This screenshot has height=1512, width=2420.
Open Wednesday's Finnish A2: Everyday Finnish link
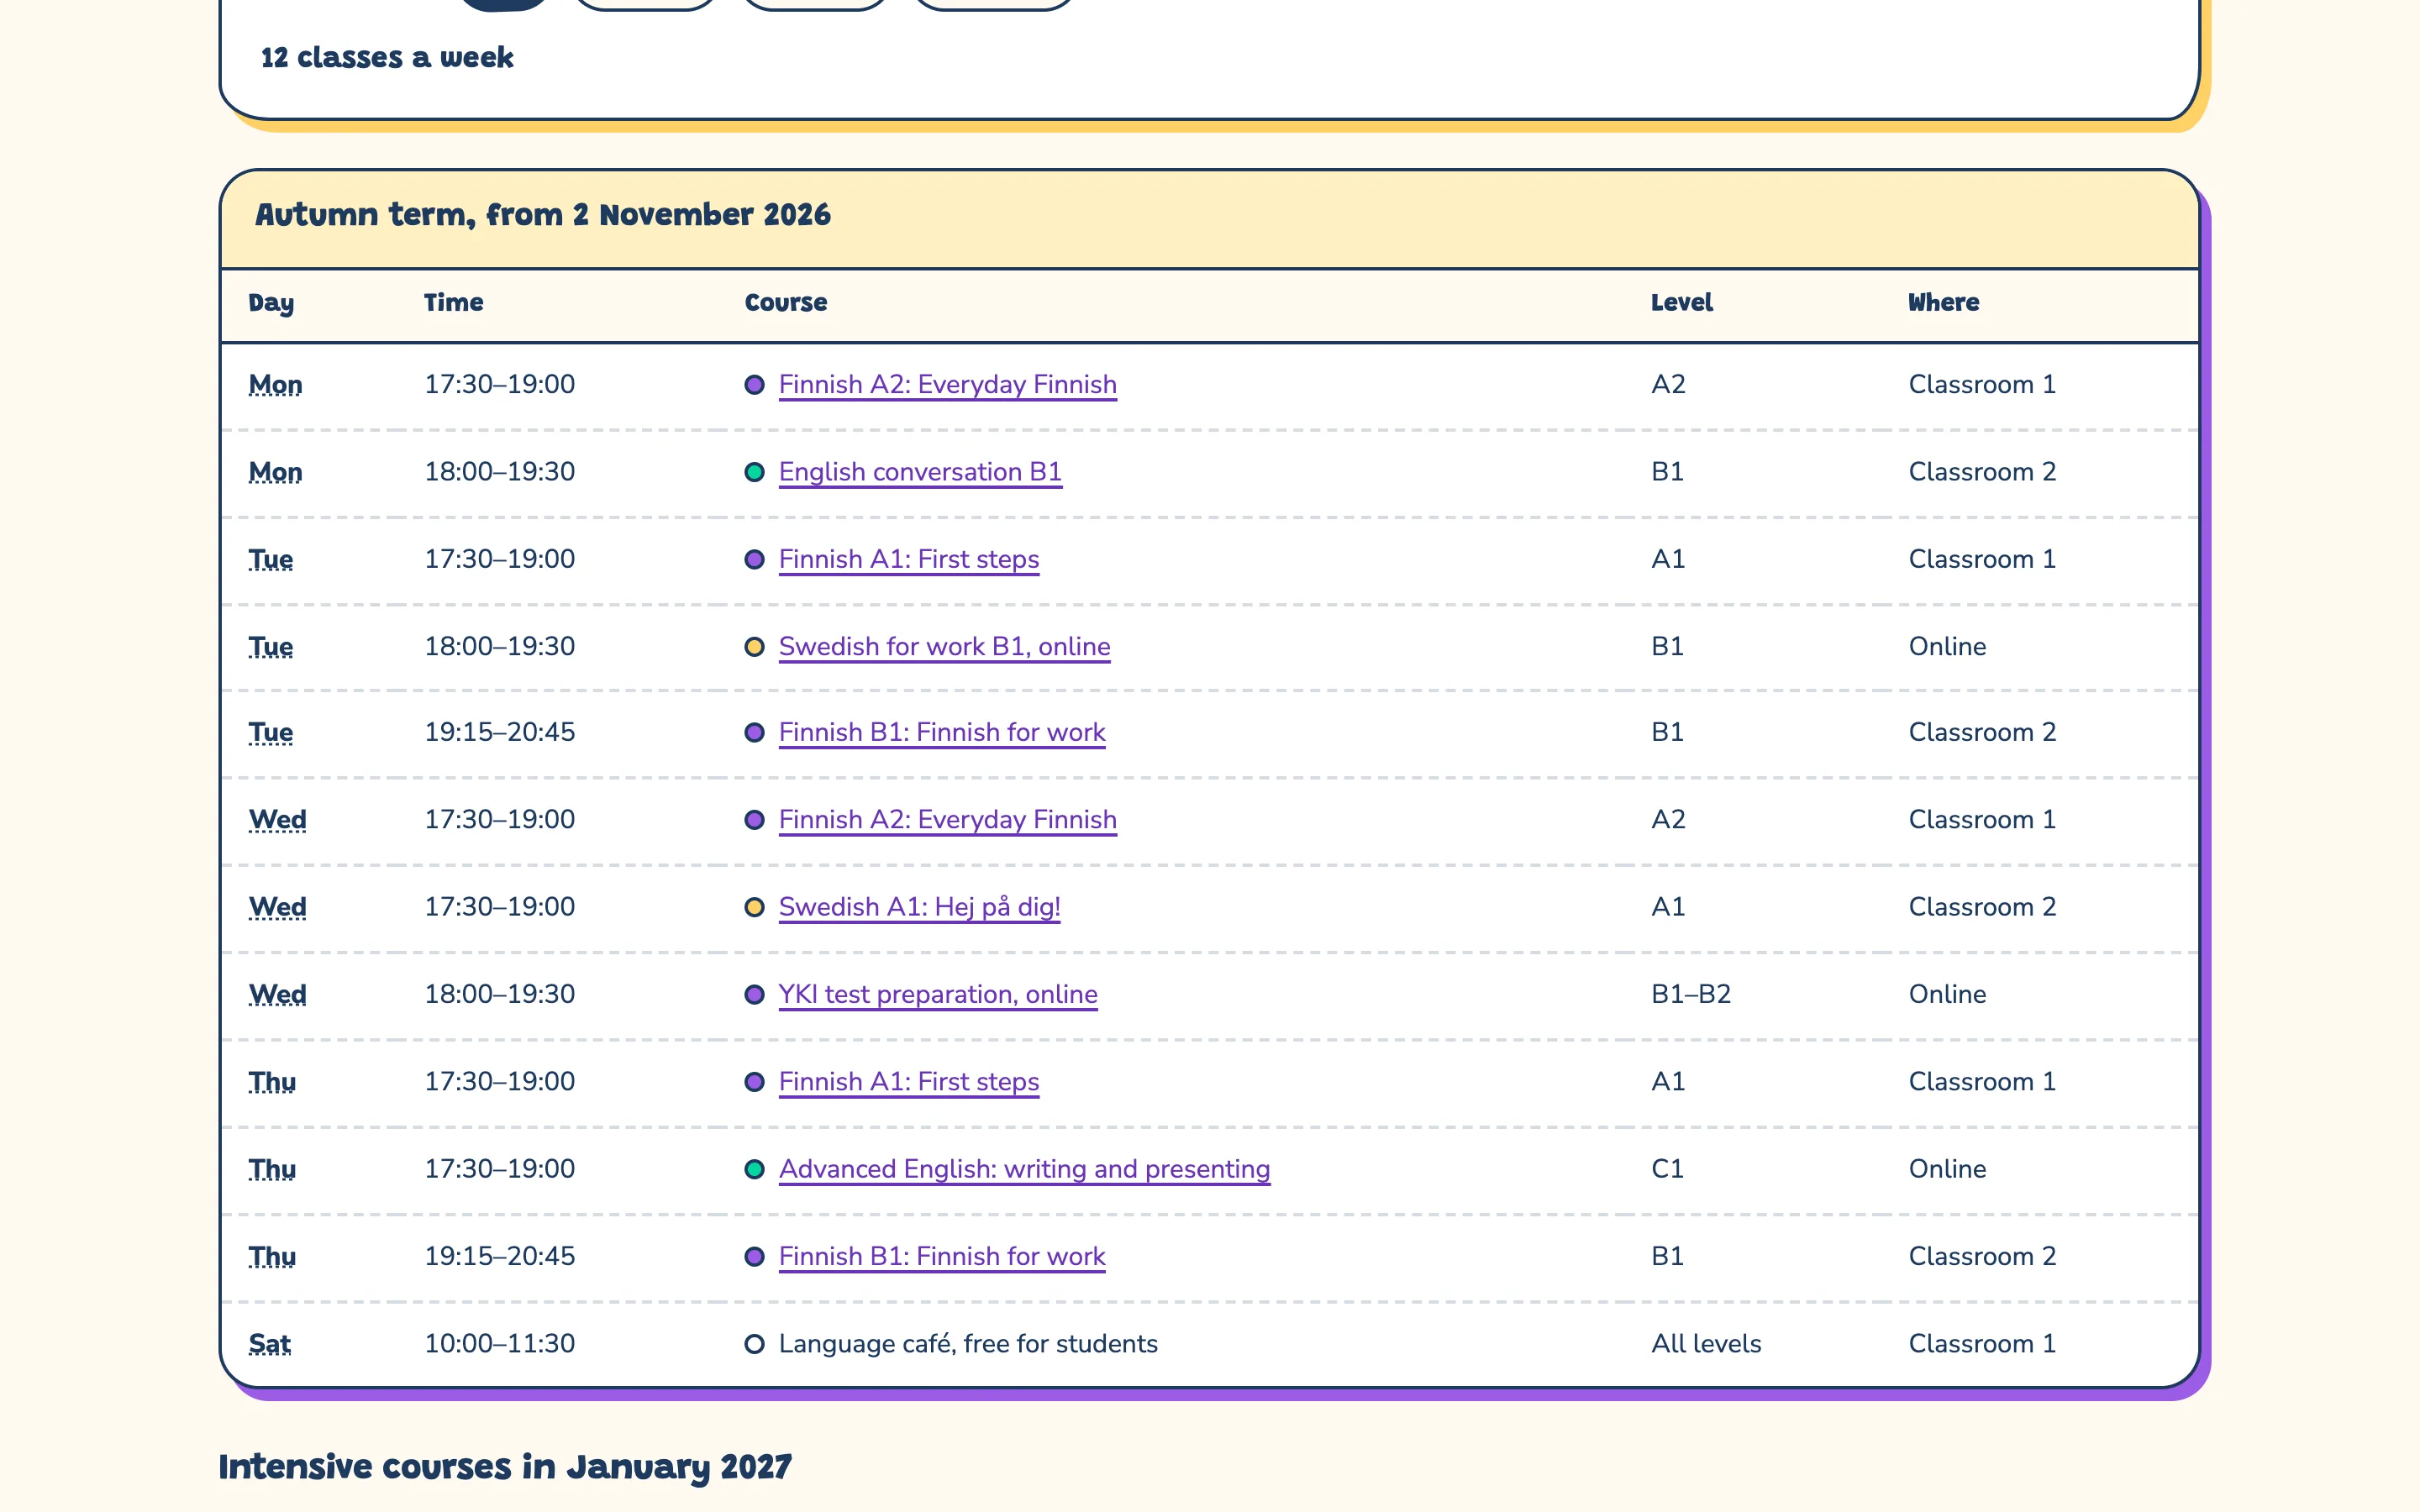click(x=947, y=819)
